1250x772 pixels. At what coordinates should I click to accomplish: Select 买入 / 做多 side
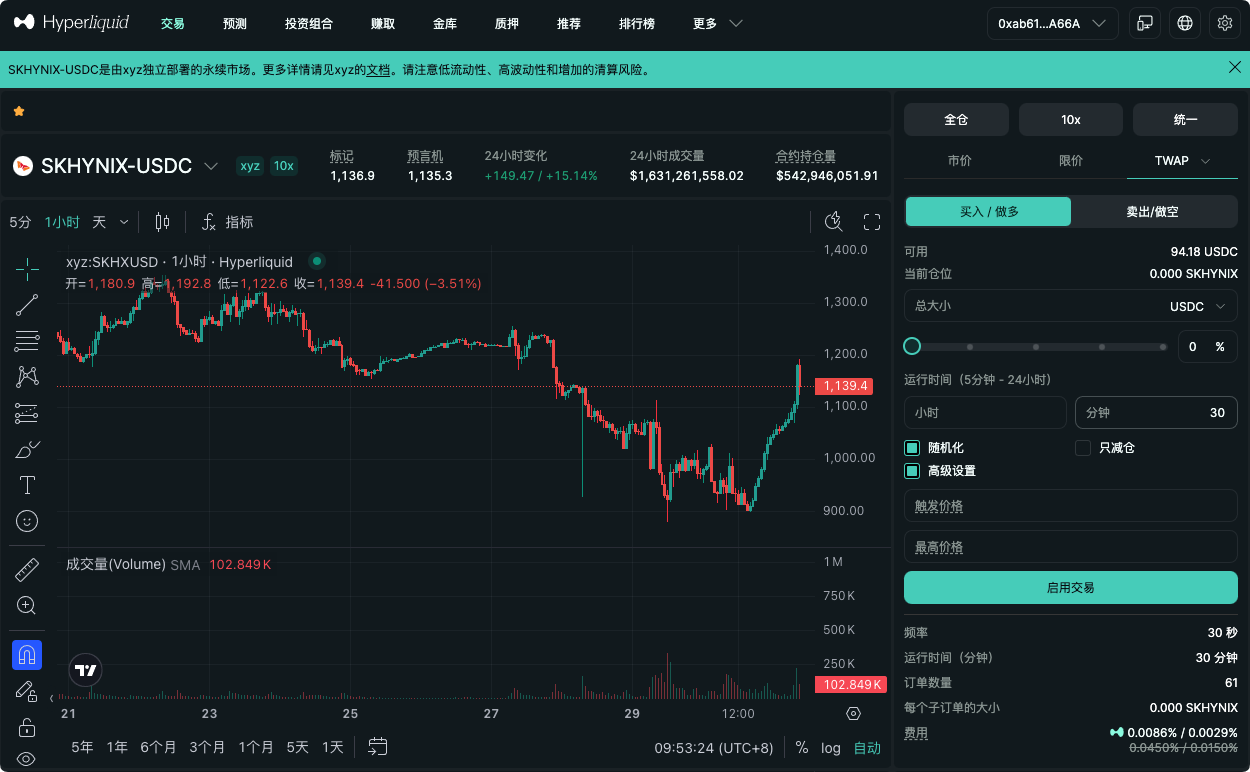point(989,211)
